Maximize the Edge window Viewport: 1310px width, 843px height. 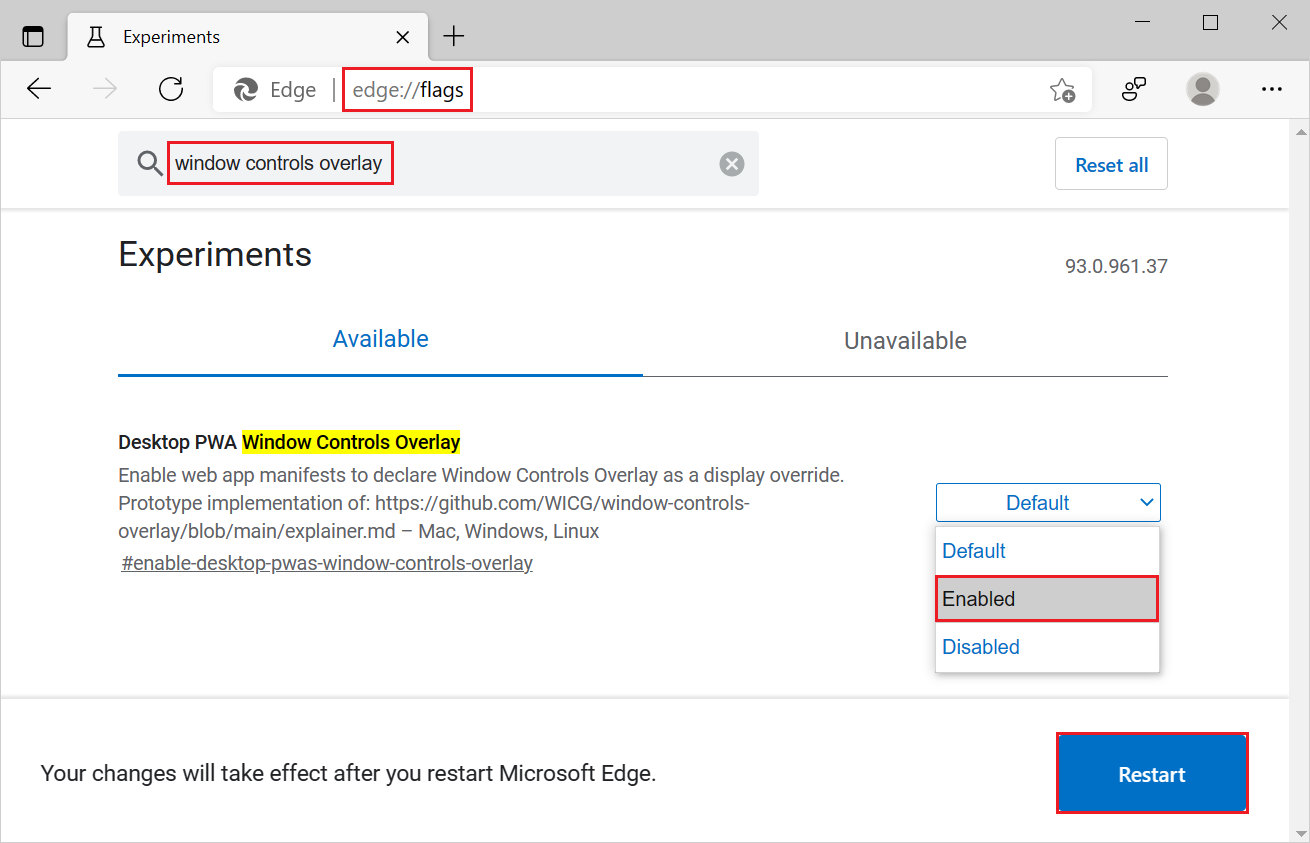(1210, 23)
